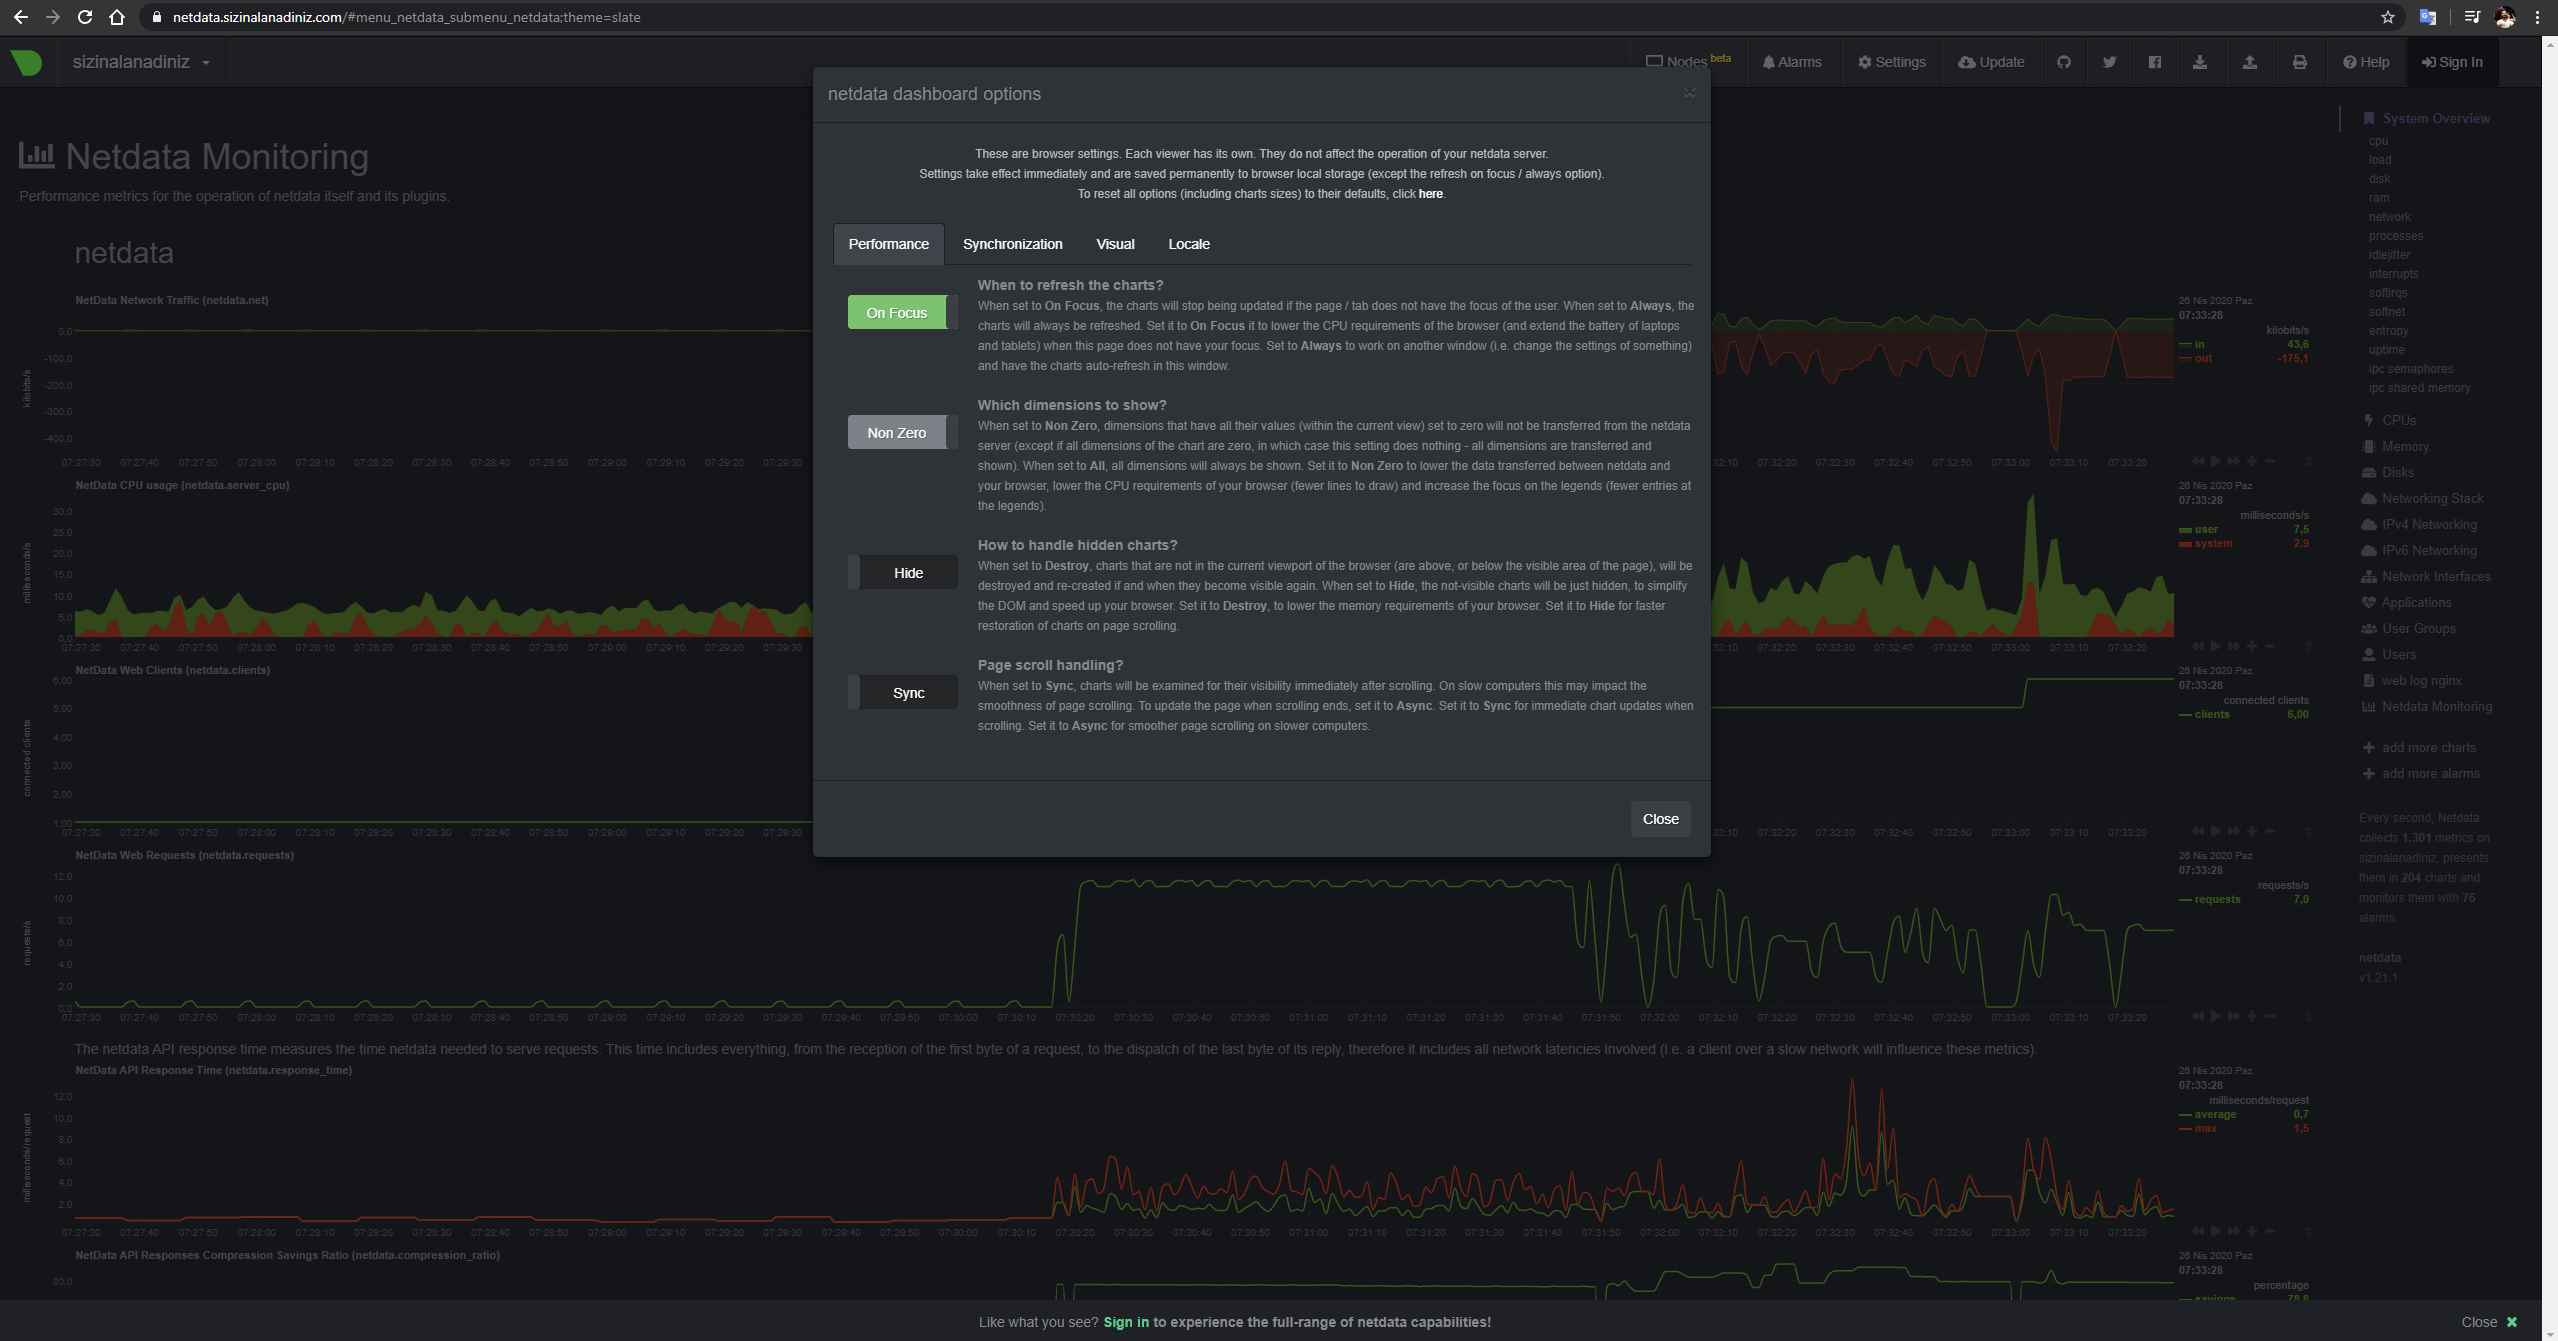The image size is (2558, 1341).
Task: Open the GitHub icon link in navbar
Action: click(2063, 62)
